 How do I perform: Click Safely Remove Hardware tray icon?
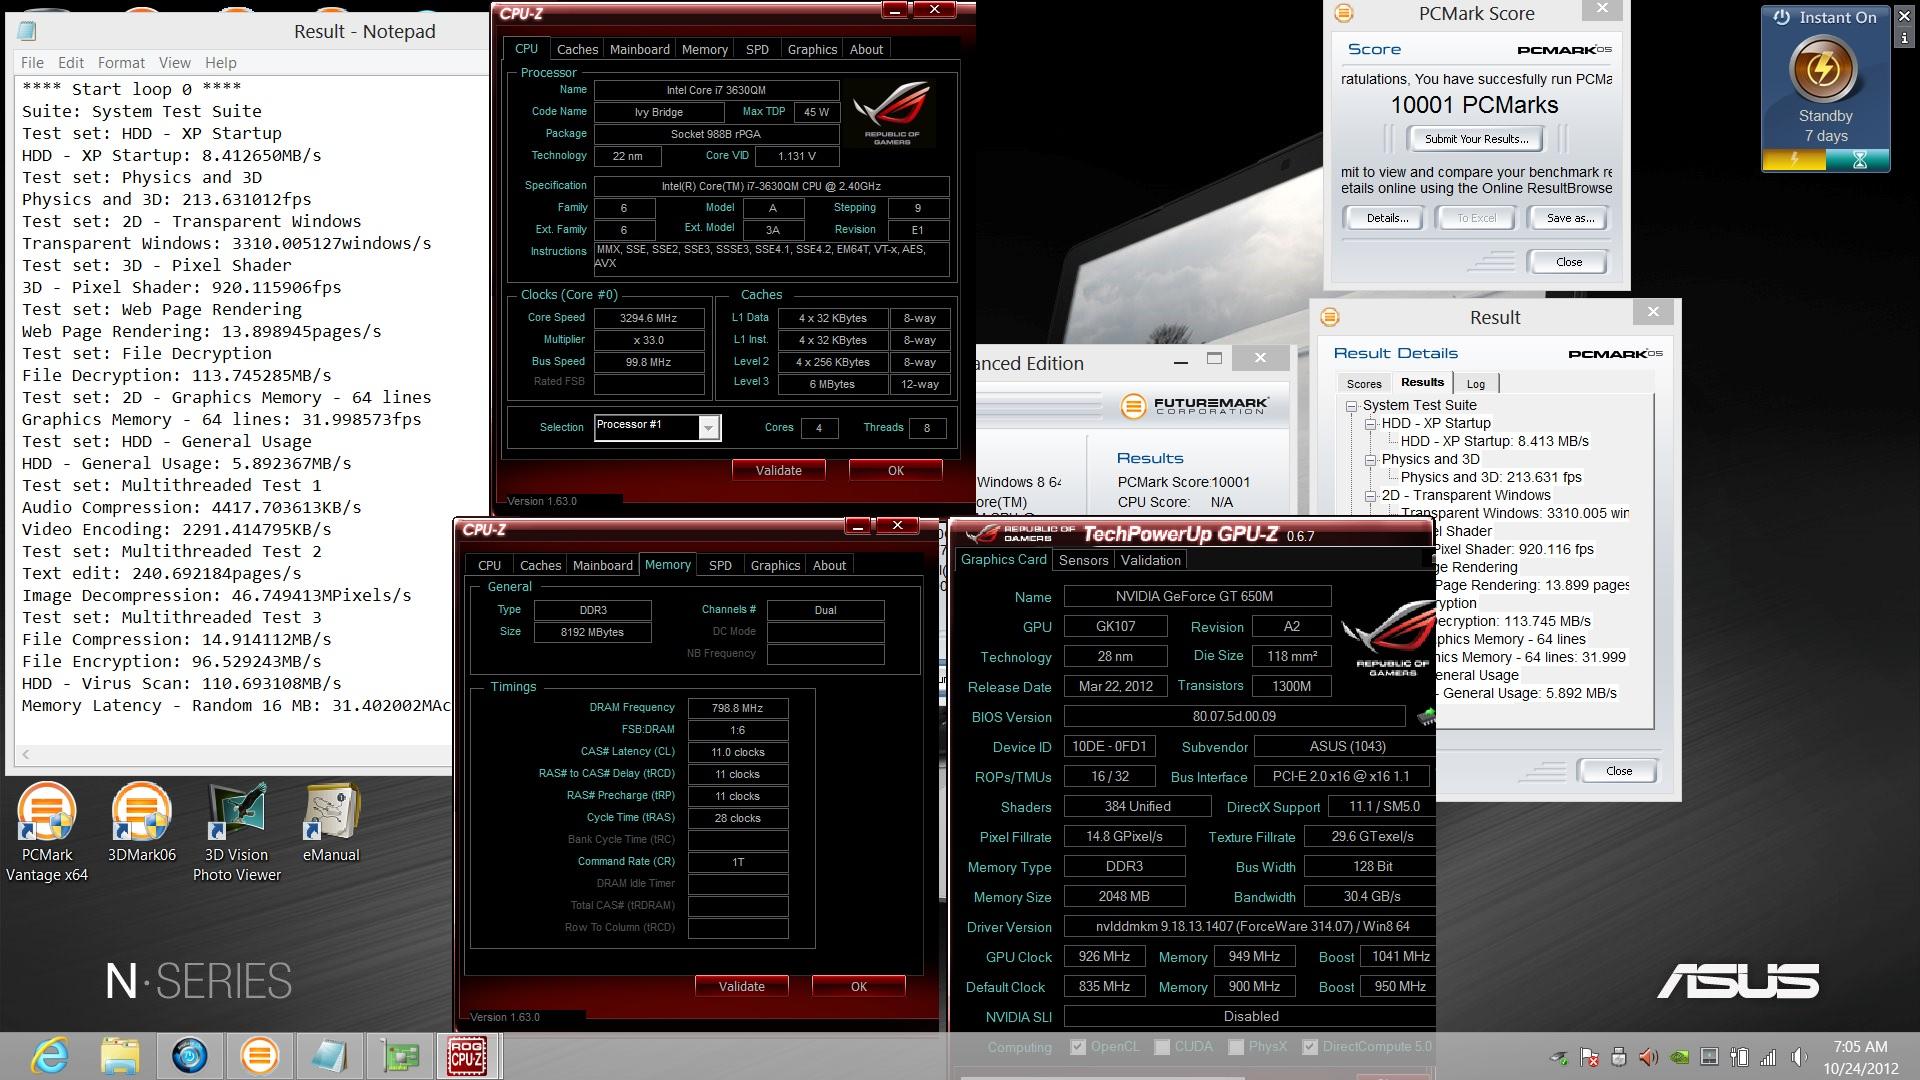1559,1057
